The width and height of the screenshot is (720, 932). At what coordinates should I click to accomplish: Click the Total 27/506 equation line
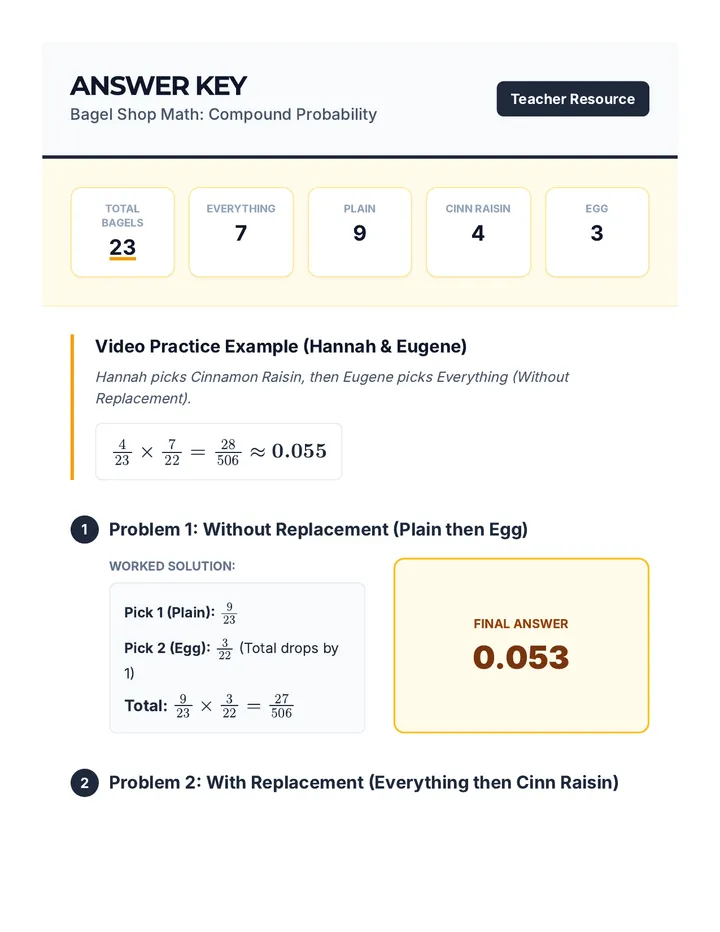pyautogui.click(x=209, y=706)
